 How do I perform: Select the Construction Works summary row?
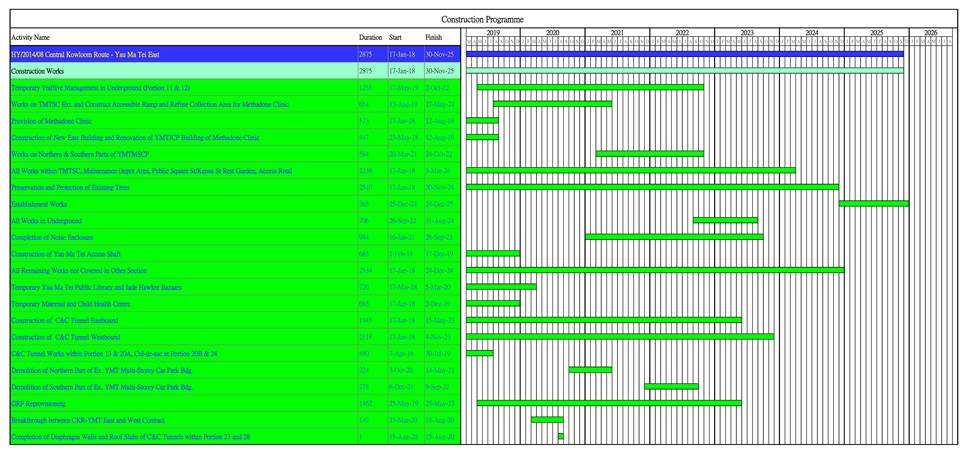36,71
